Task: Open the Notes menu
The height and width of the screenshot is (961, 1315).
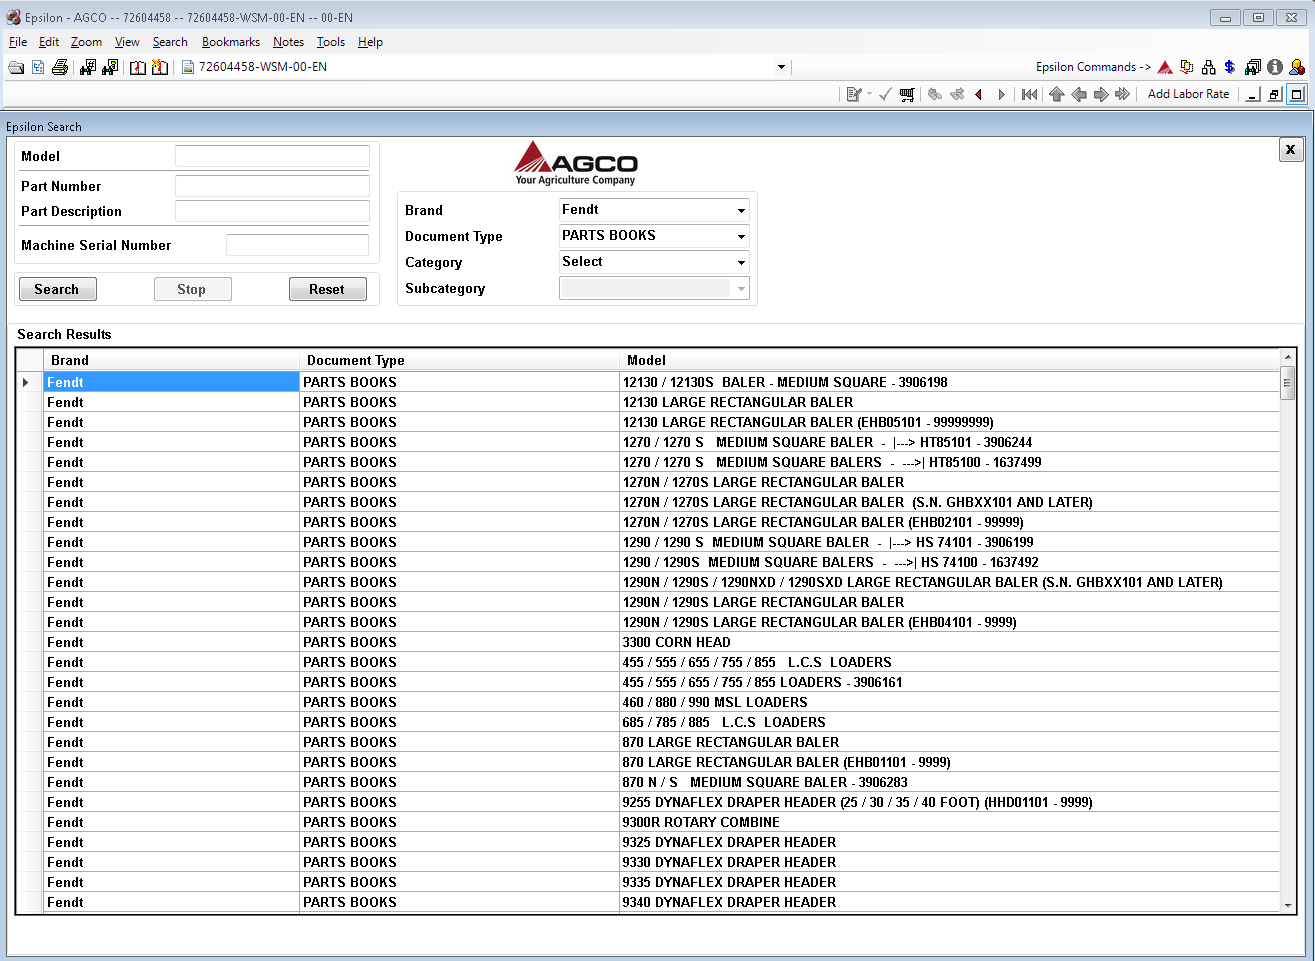Action: click(288, 42)
